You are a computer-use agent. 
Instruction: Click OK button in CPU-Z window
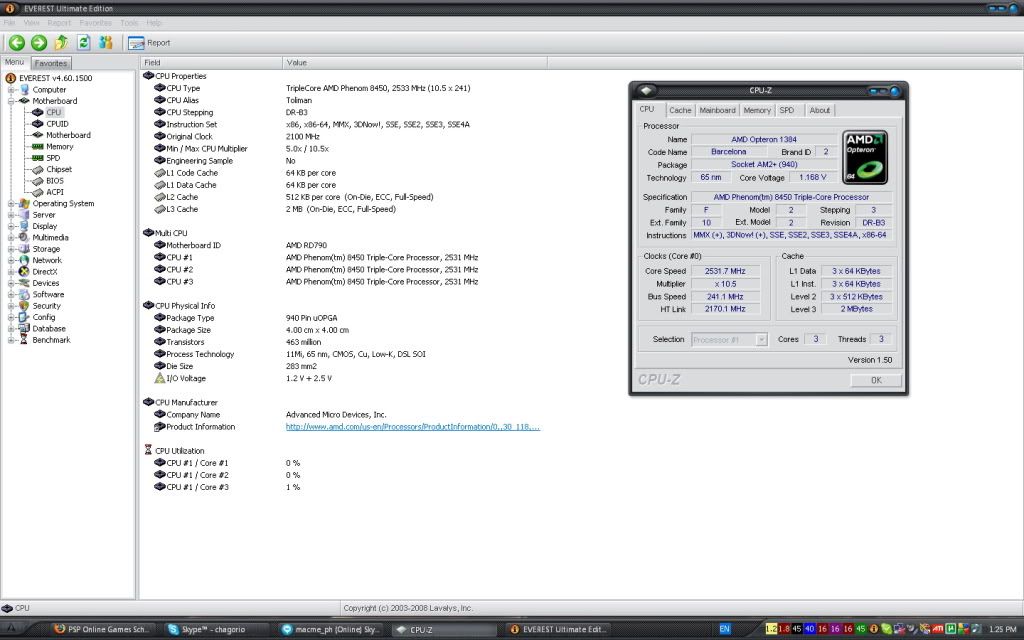pyautogui.click(x=876, y=380)
